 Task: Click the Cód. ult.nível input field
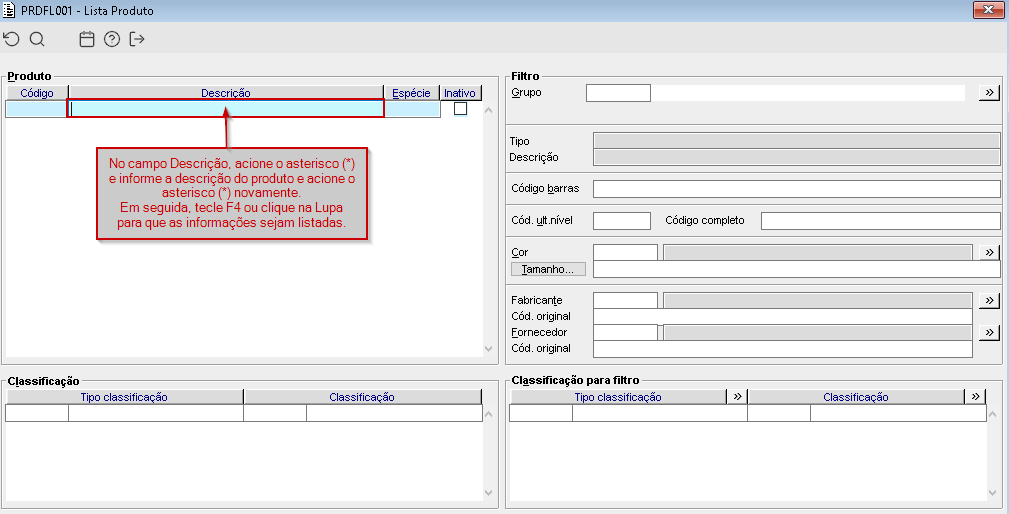(x=622, y=221)
